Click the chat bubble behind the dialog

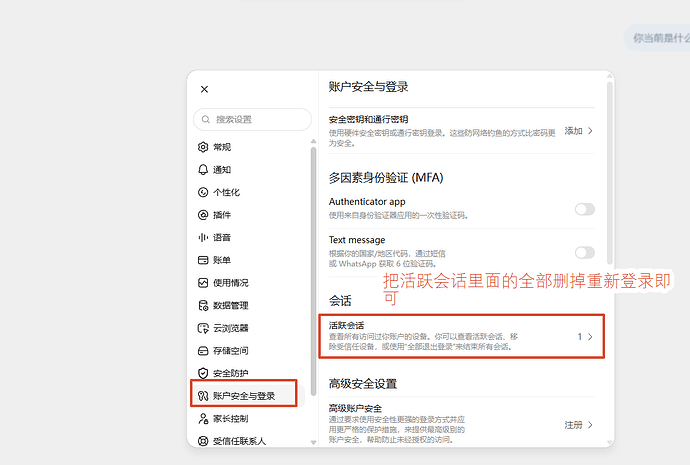(x=657, y=38)
